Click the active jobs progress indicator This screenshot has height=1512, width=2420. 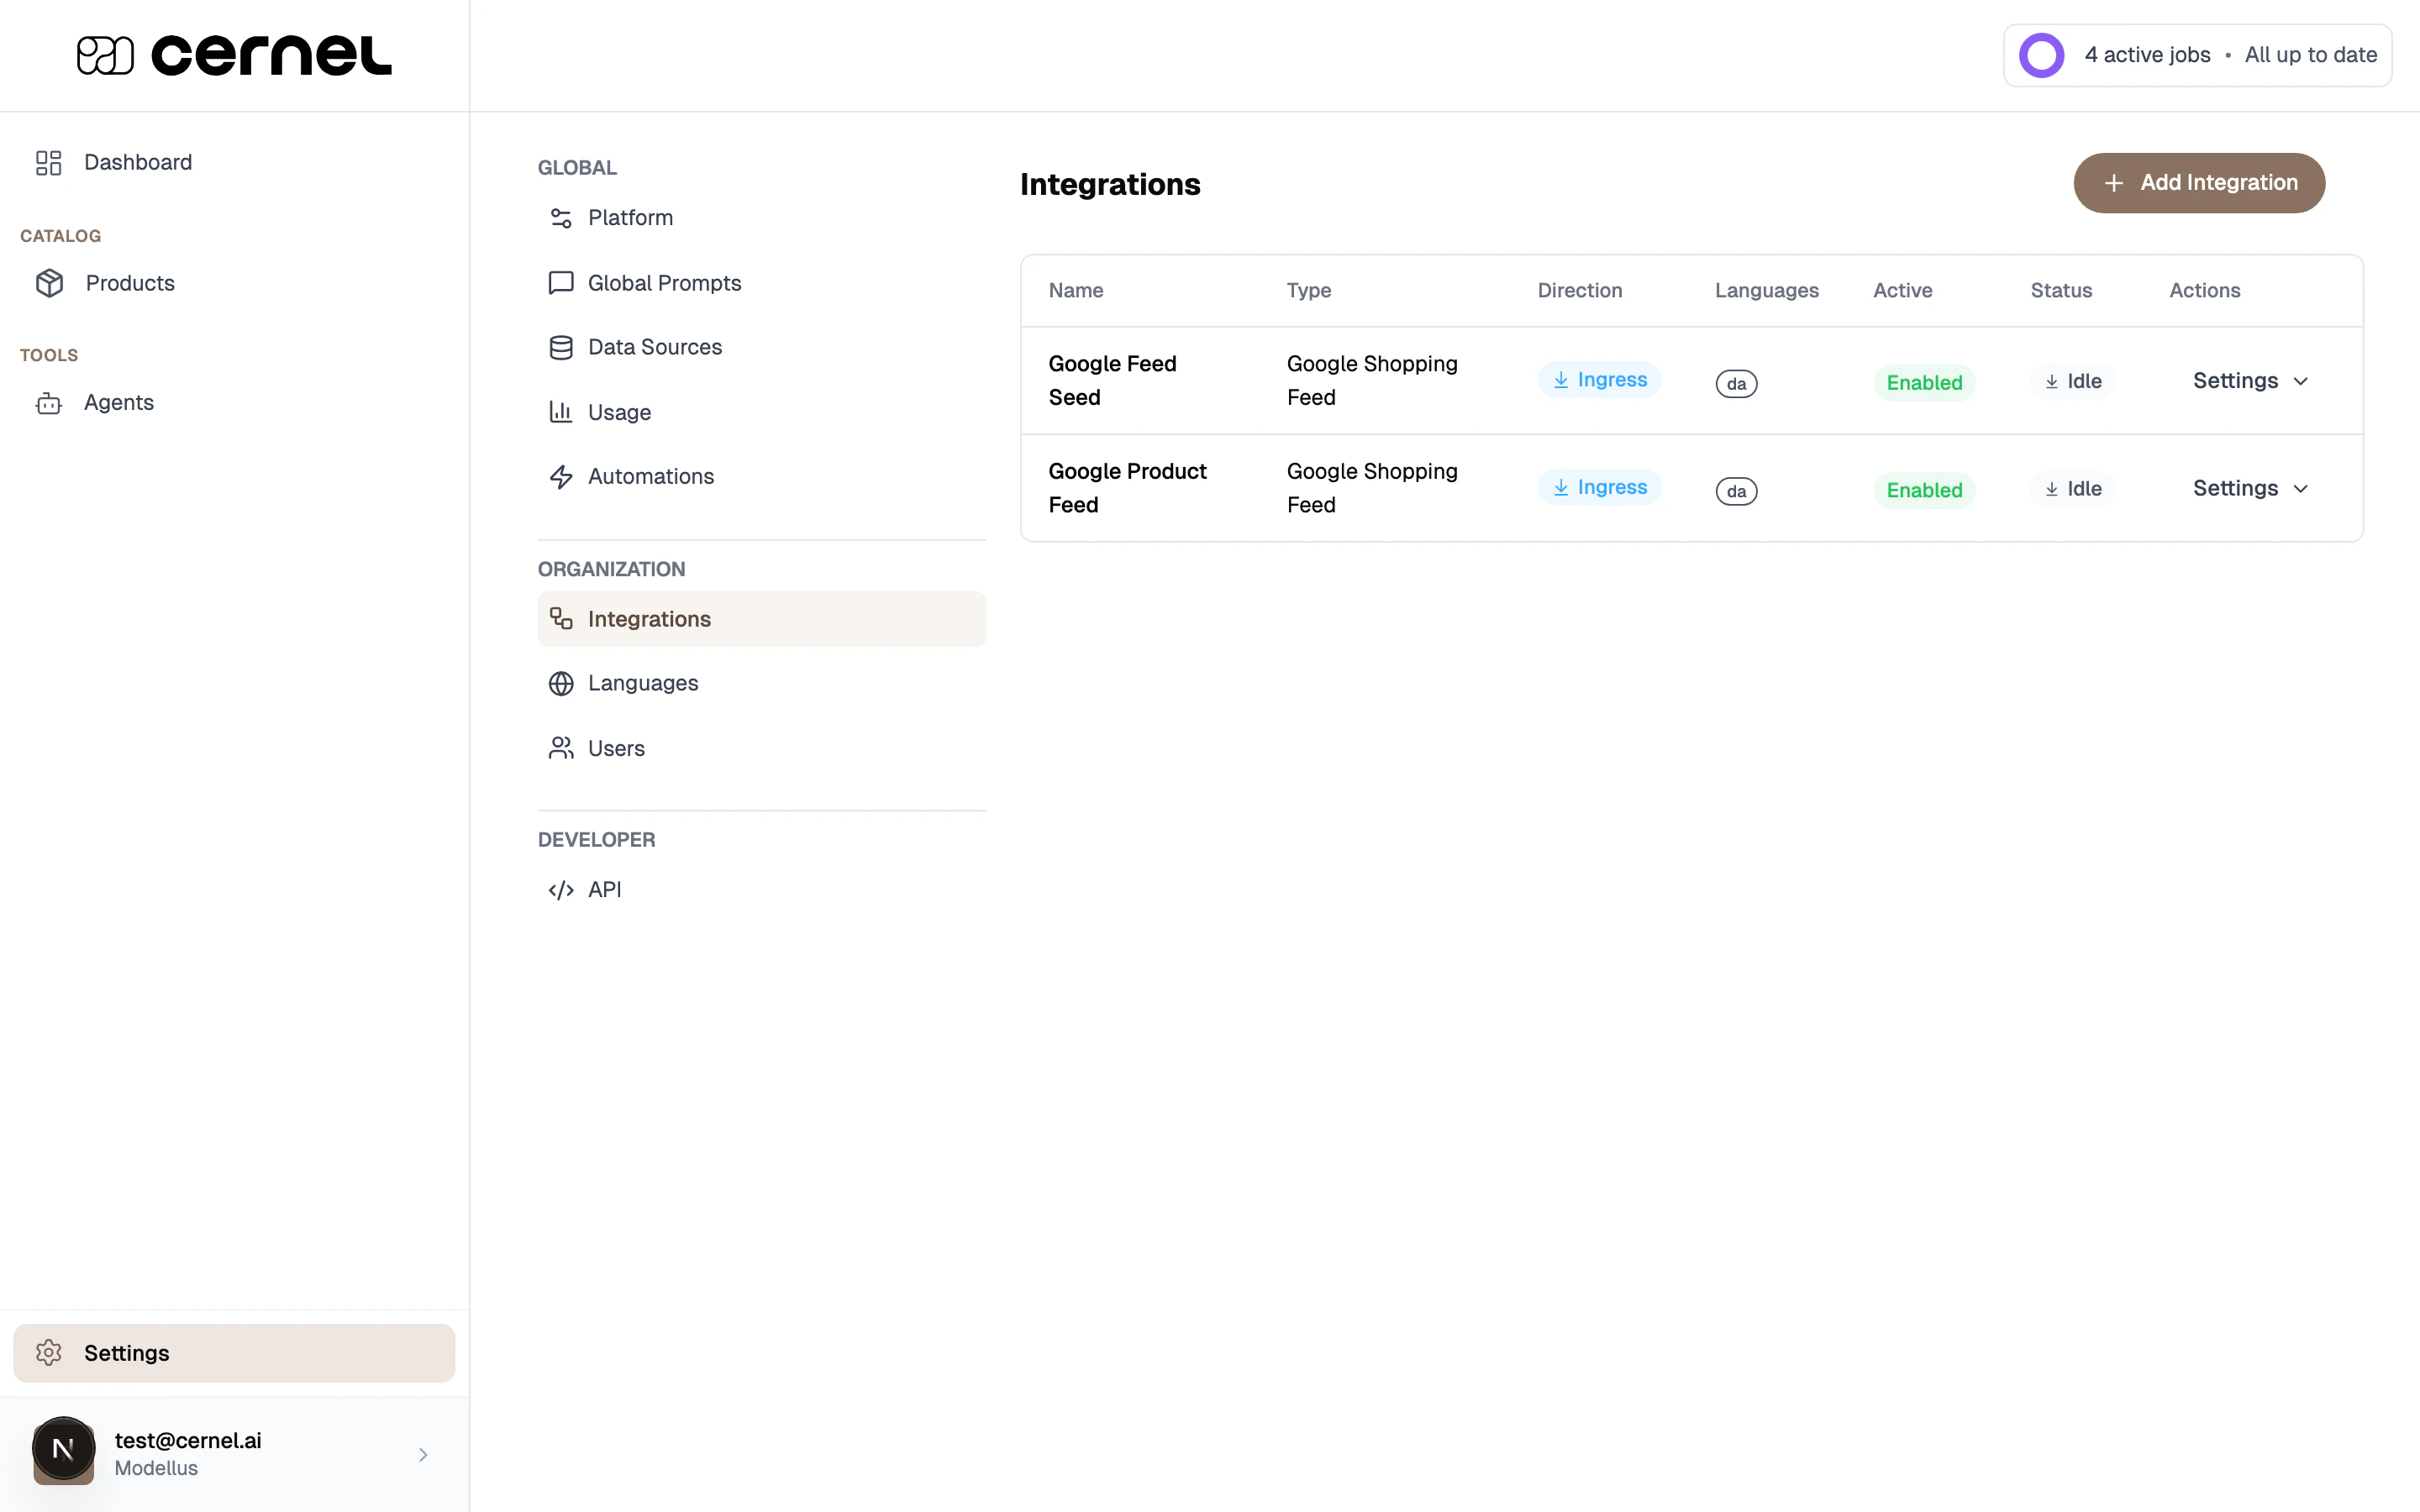coord(2041,55)
